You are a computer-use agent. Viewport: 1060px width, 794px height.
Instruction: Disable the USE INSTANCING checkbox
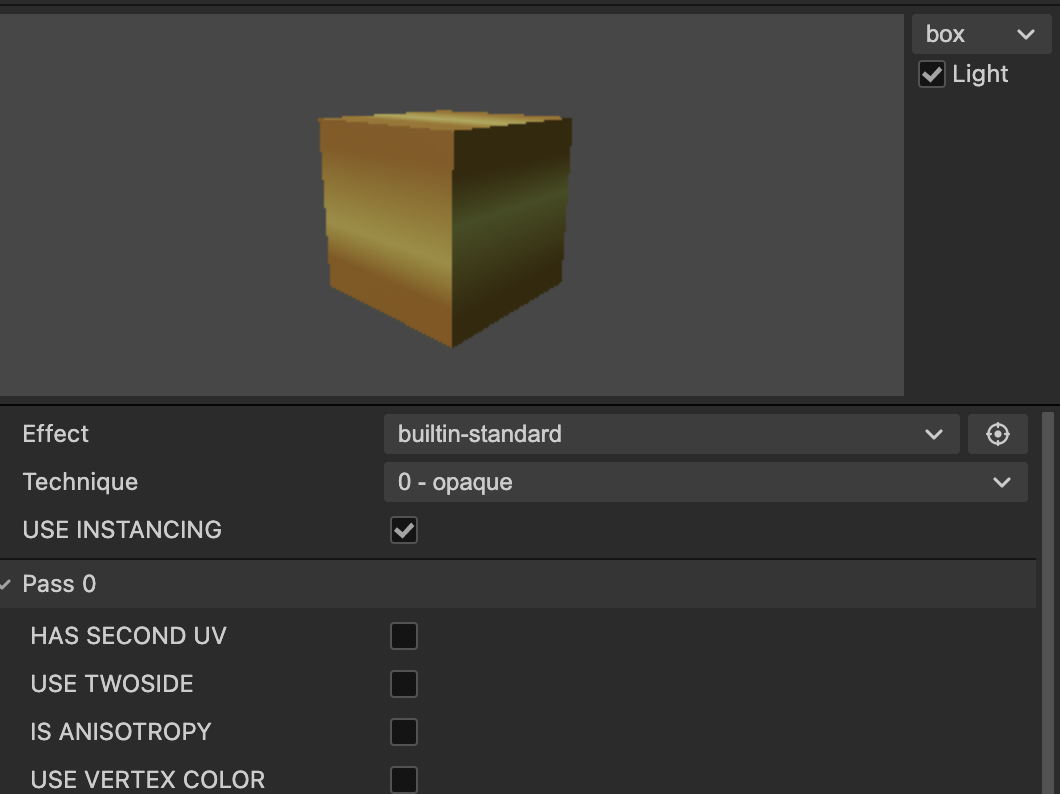404,530
